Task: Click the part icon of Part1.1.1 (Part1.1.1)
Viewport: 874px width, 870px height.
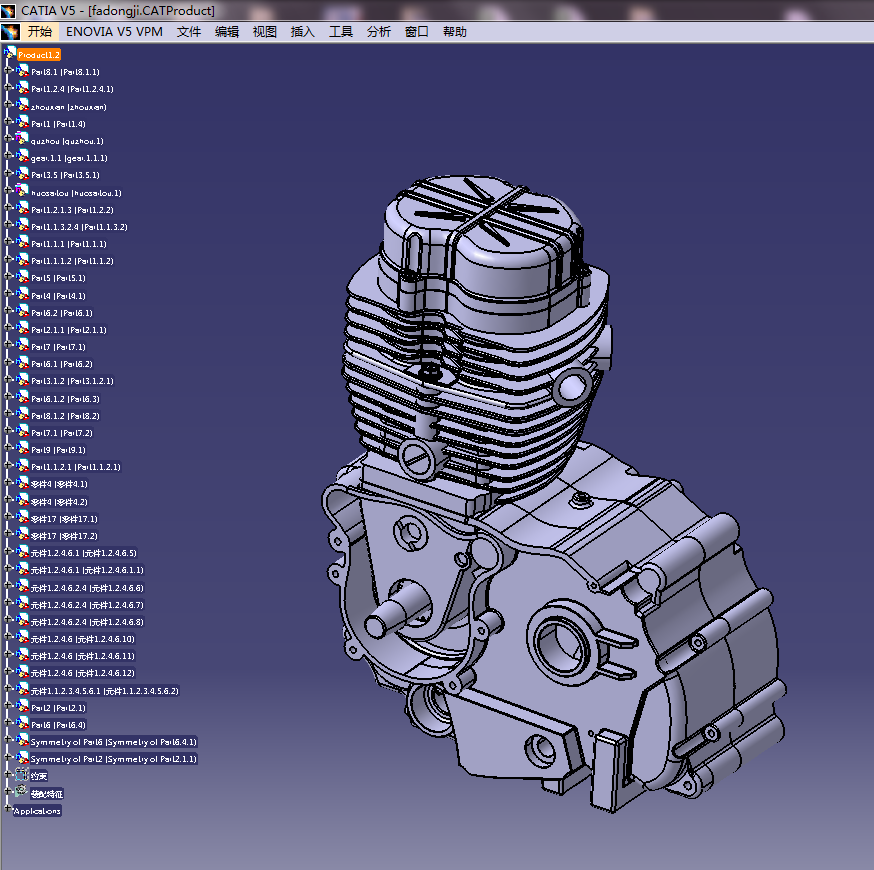Action: coord(22,242)
